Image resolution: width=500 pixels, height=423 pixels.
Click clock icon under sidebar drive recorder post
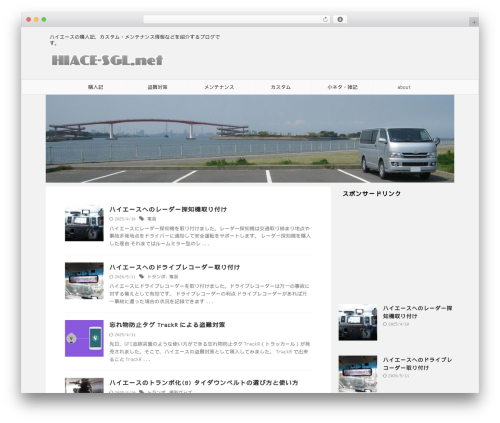pyautogui.click(x=385, y=376)
